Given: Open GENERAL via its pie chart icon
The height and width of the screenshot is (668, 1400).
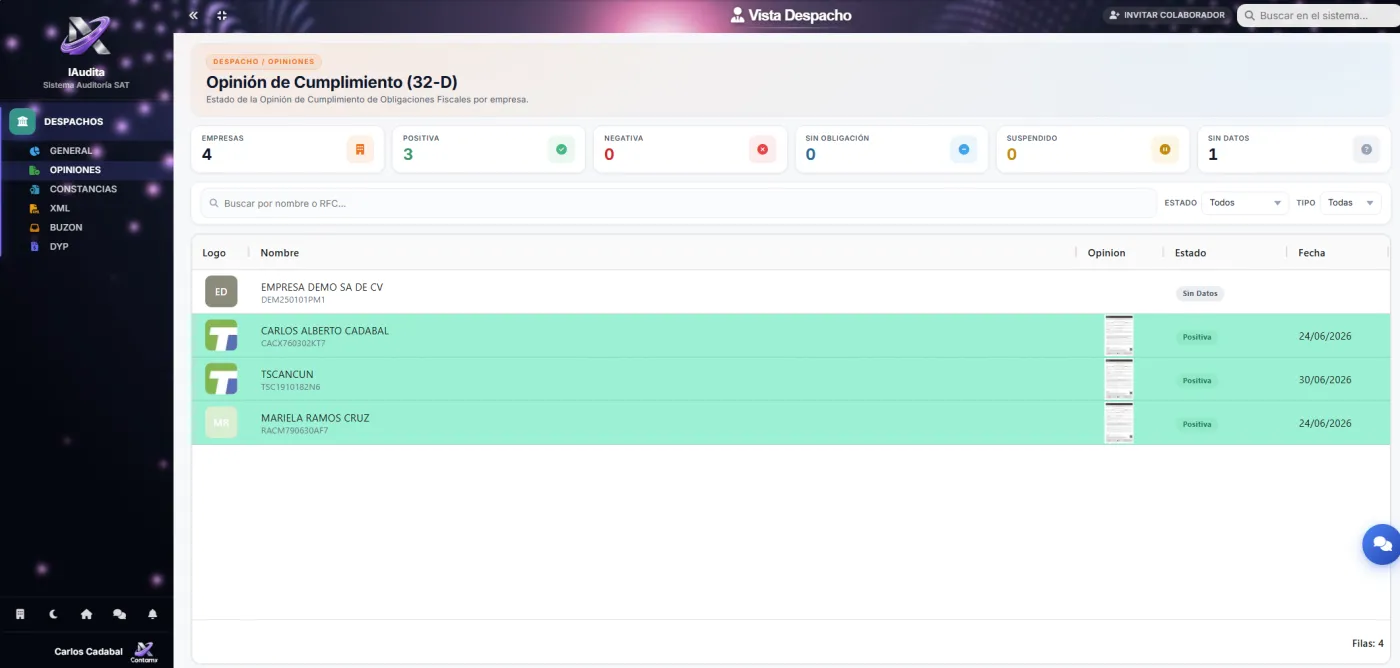Looking at the screenshot, I should (34, 151).
